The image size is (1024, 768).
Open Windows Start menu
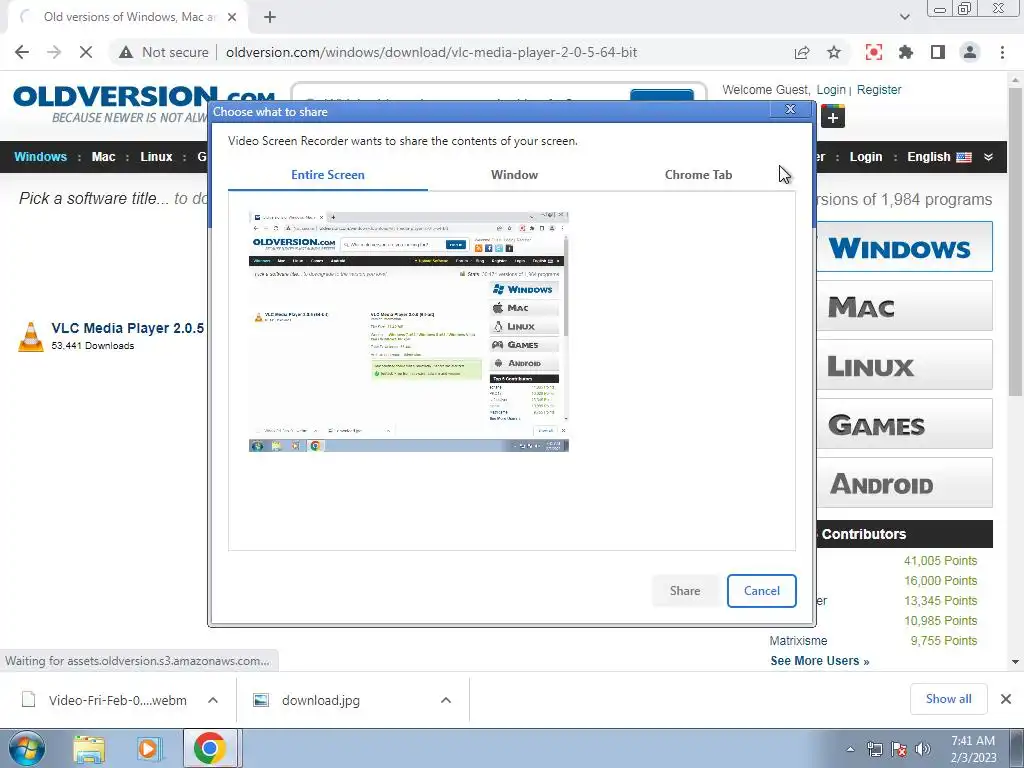pyautogui.click(x=27, y=748)
